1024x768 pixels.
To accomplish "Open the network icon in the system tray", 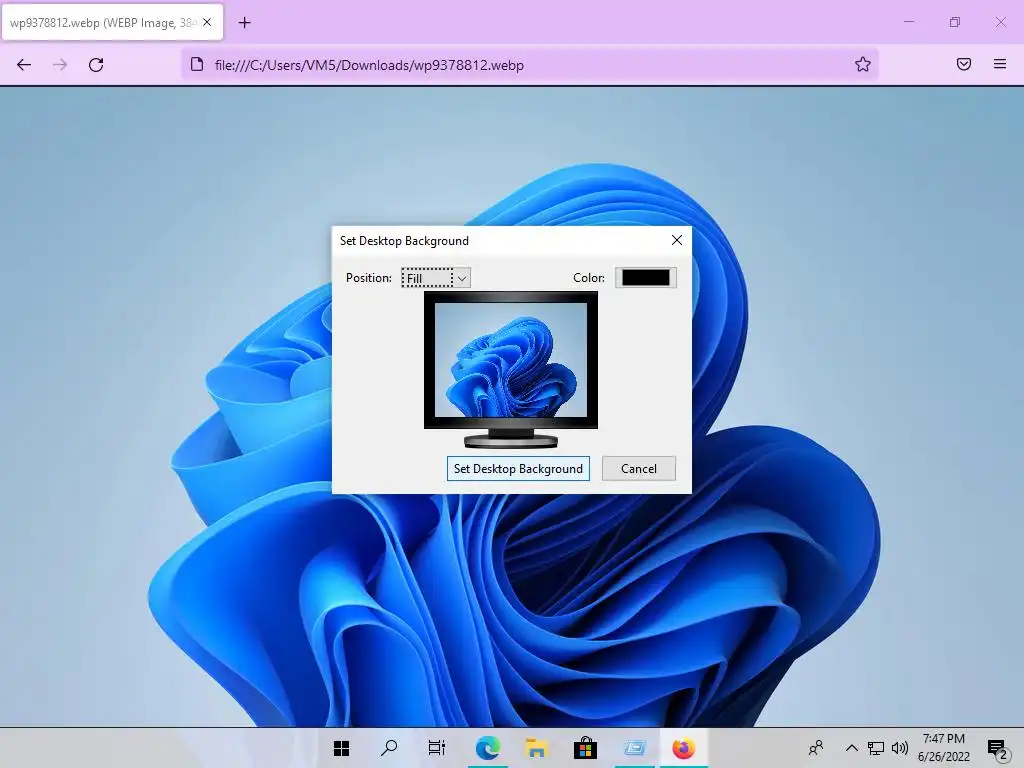I will tap(876, 748).
